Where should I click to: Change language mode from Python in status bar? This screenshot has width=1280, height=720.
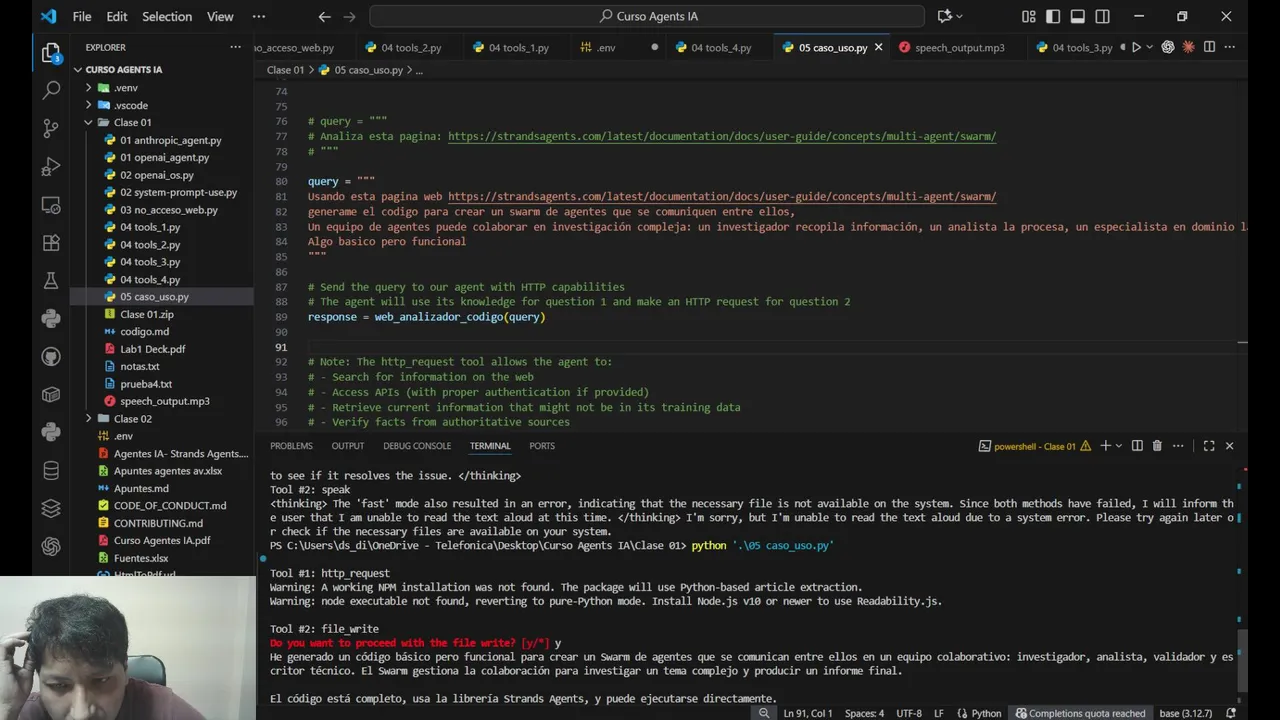[986, 713]
